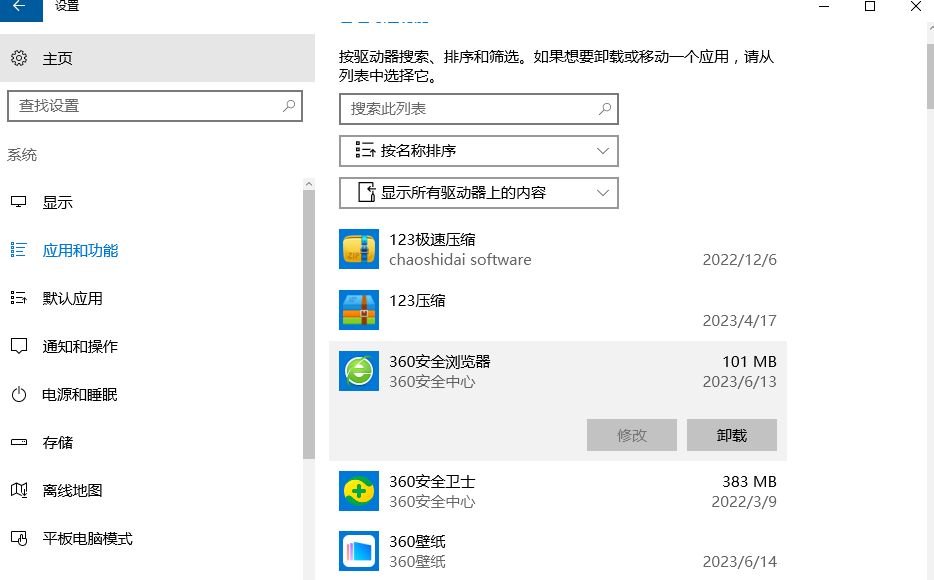Click the 平板电脑模式 sidebar icon
Screen dimensions: 934x580
pyautogui.click(x=22, y=538)
